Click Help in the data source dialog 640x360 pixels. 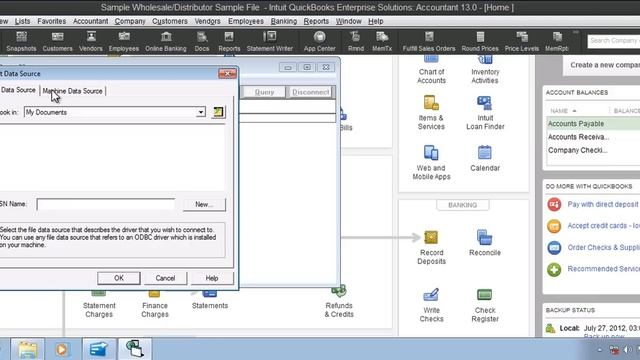(212, 278)
